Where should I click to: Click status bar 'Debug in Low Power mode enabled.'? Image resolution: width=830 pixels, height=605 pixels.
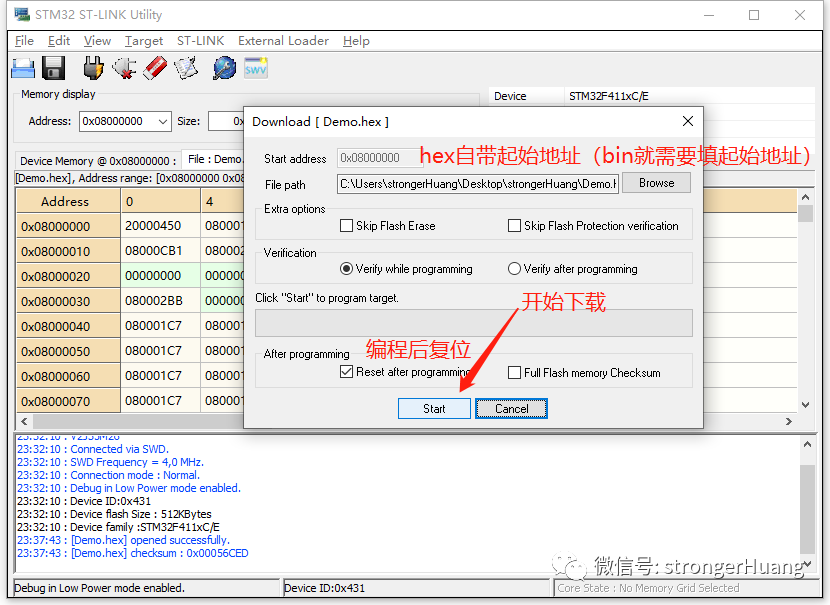tap(100, 588)
